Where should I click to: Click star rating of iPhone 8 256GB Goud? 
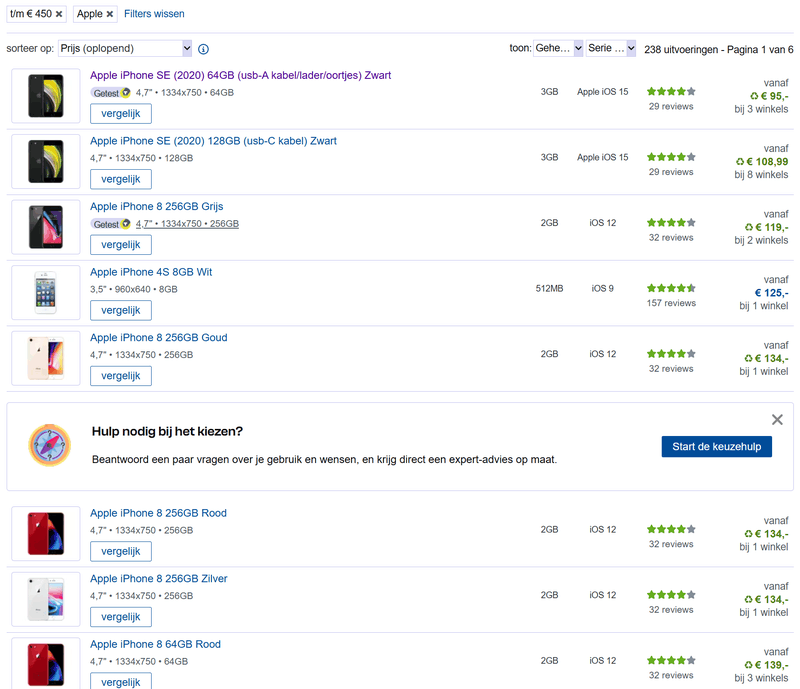[671, 354]
